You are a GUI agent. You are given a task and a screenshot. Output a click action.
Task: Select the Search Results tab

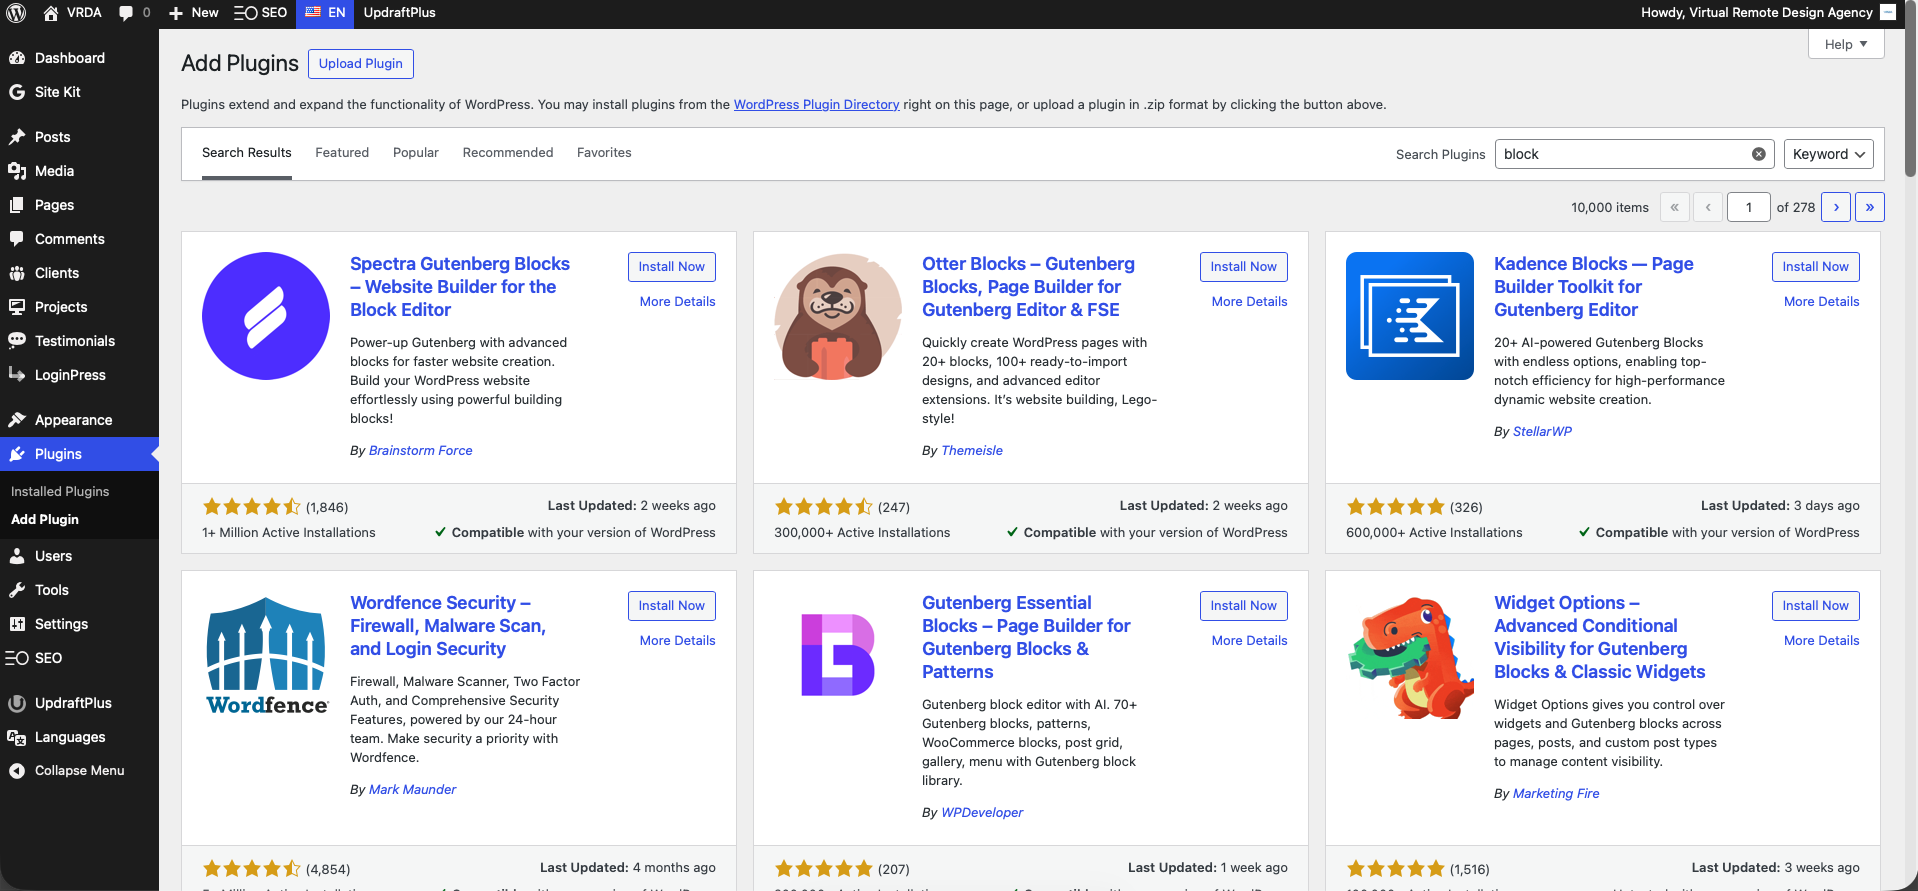[x=247, y=153]
